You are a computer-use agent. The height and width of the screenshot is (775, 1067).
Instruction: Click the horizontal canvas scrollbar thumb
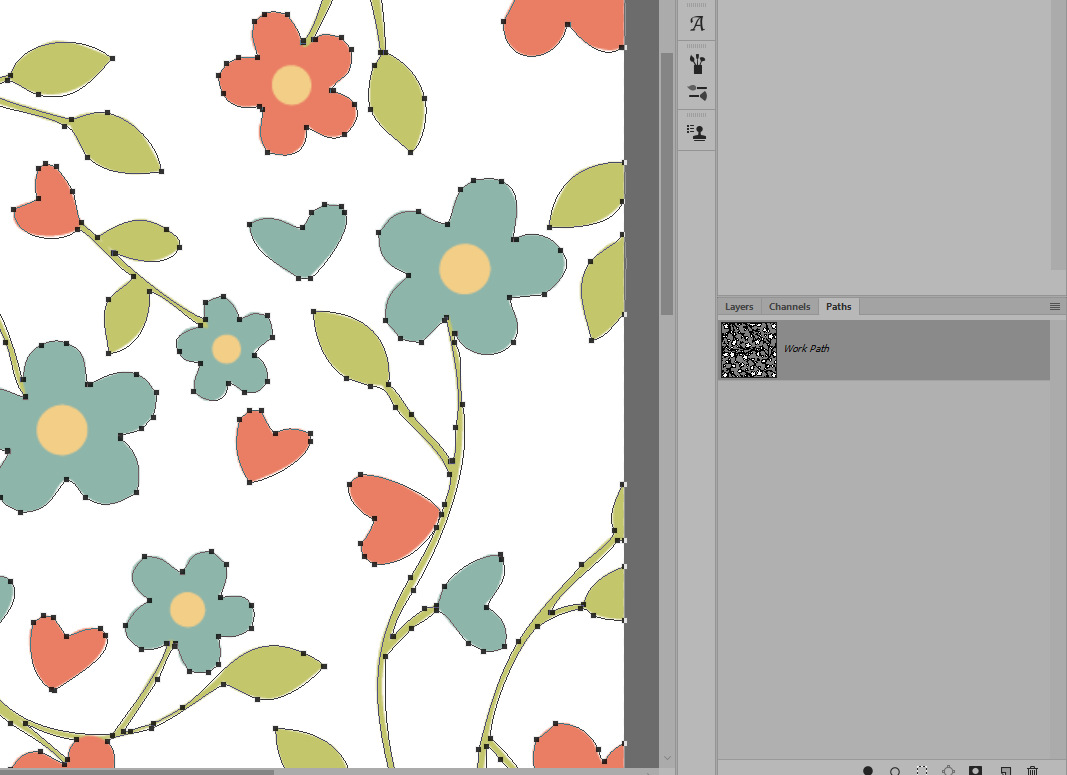[x=136, y=772]
